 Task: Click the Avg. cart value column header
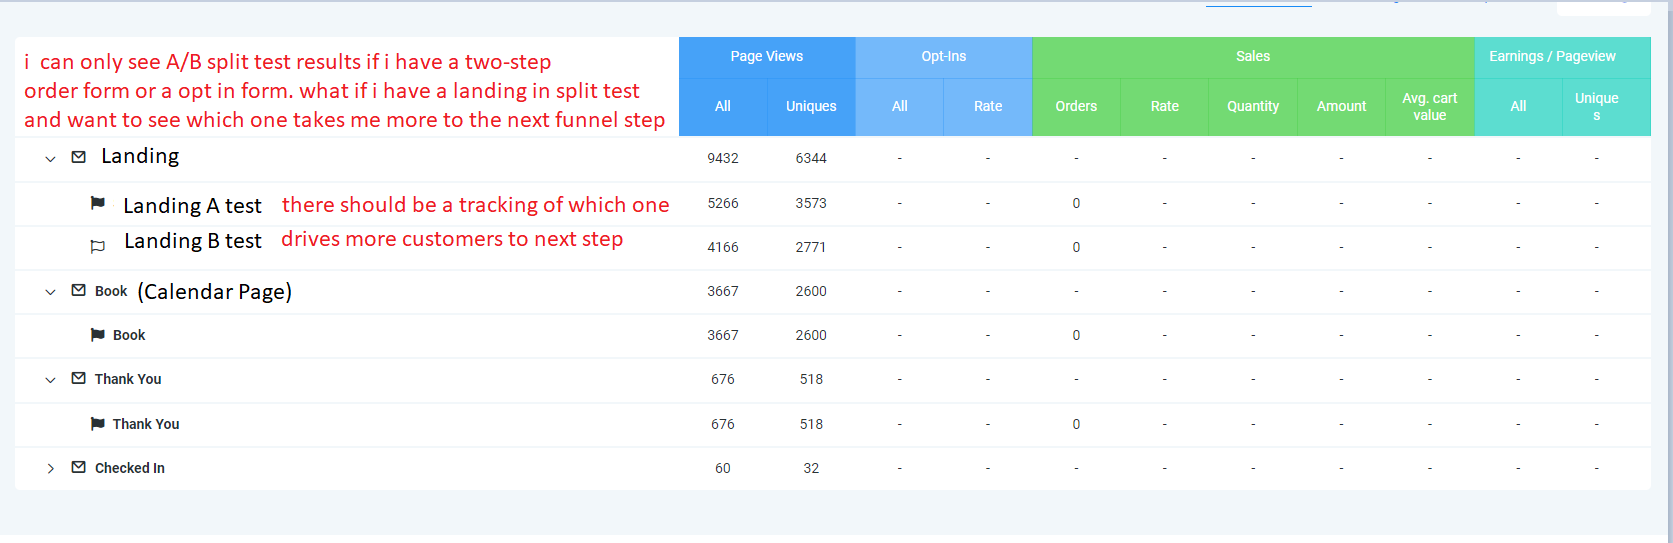click(1430, 107)
